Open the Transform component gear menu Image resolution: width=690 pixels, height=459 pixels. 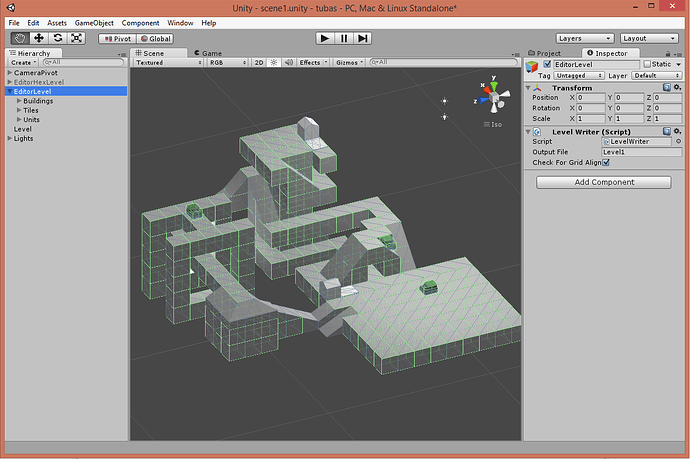pos(677,87)
